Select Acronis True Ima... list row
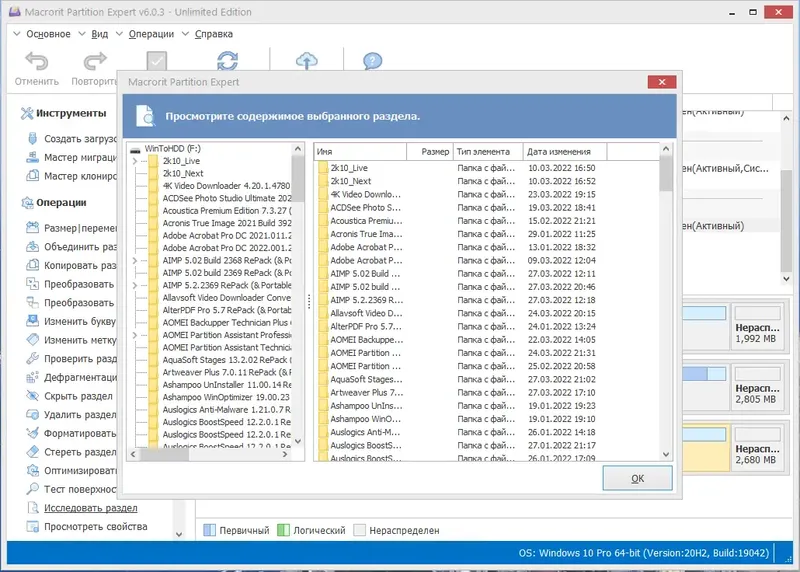 coord(487,234)
